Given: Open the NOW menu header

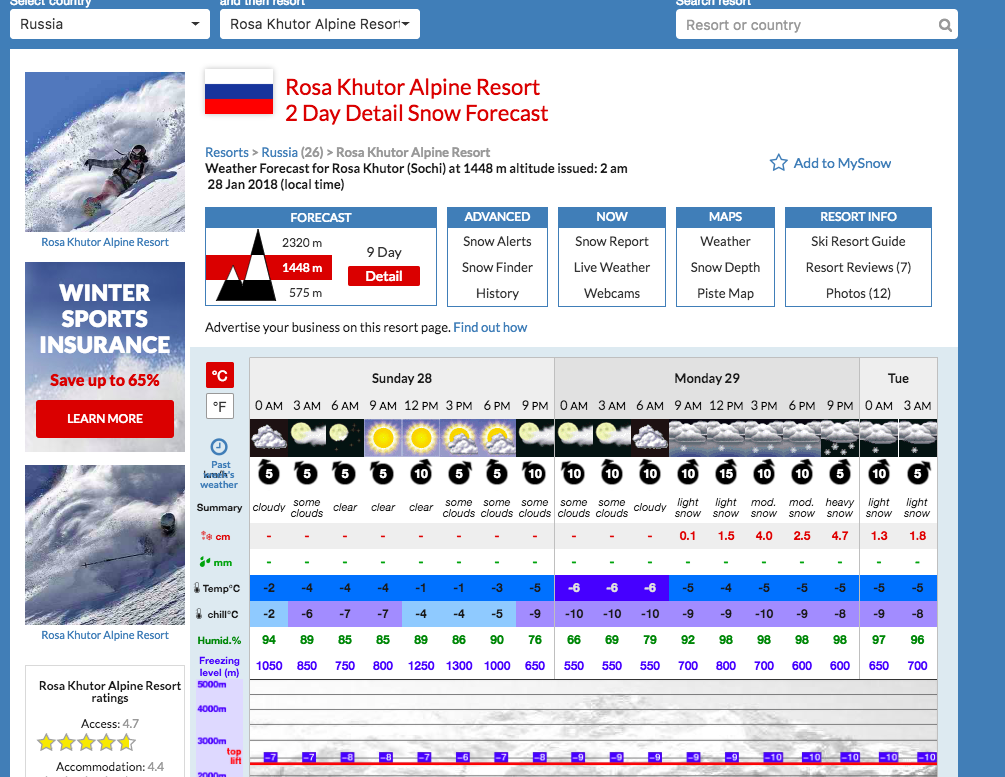Looking at the screenshot, I should (612, 217).
